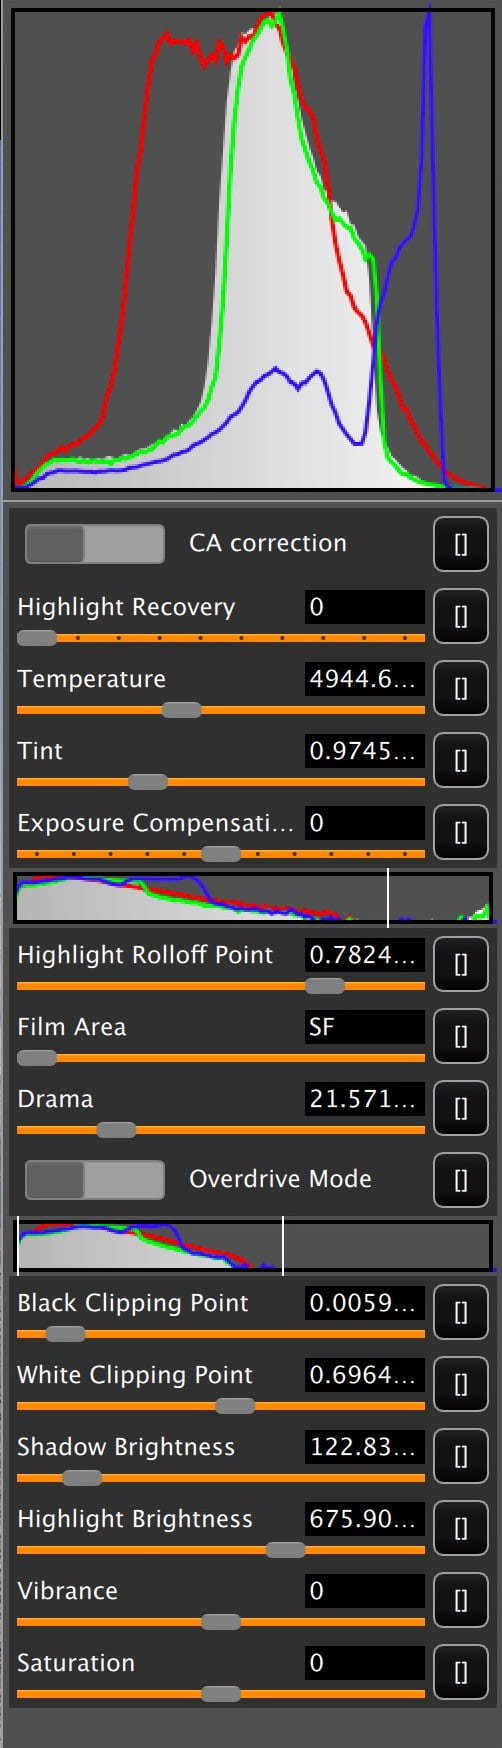
Task: Reset Exposure Compensation with its [] button
Action: pyautogui.click(x=461, y=832)
